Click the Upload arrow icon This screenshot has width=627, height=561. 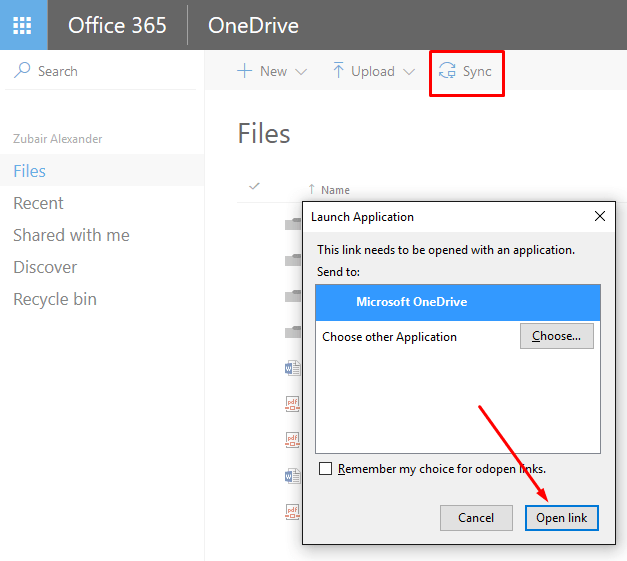click(338, 70)
